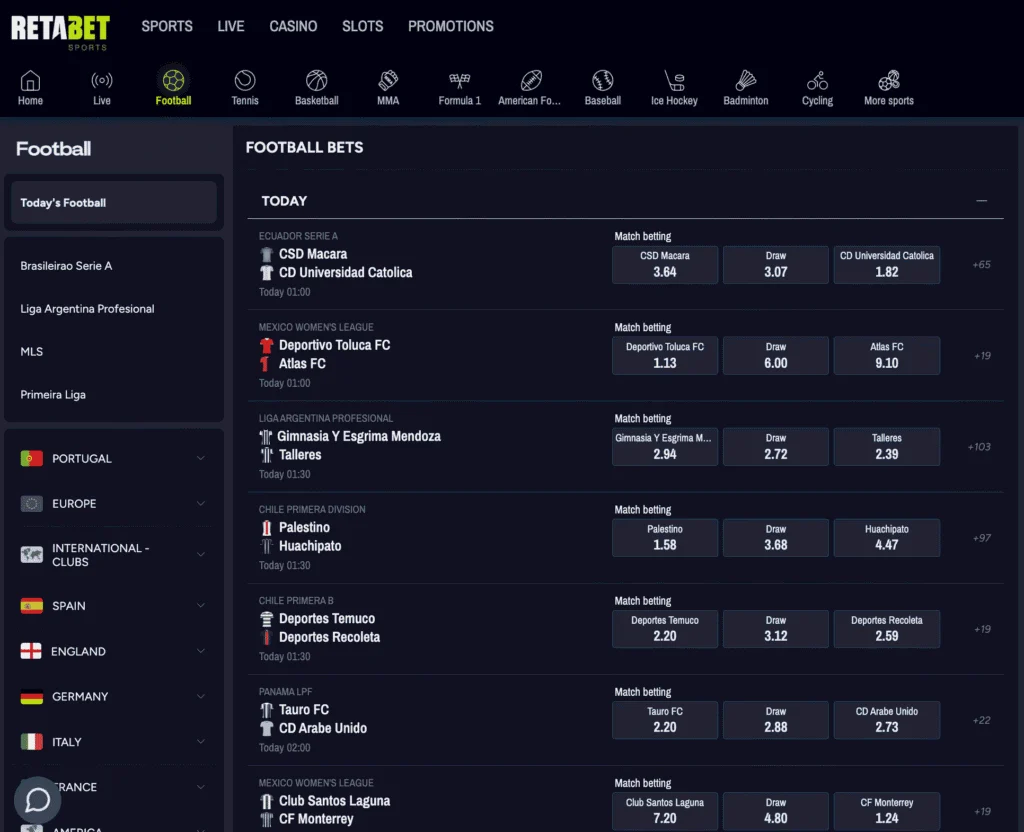The width and height of the screenshot is (1024, 832).
Task: Open the Live top menu
Action: pyautogui.click(x=231, y=26)
